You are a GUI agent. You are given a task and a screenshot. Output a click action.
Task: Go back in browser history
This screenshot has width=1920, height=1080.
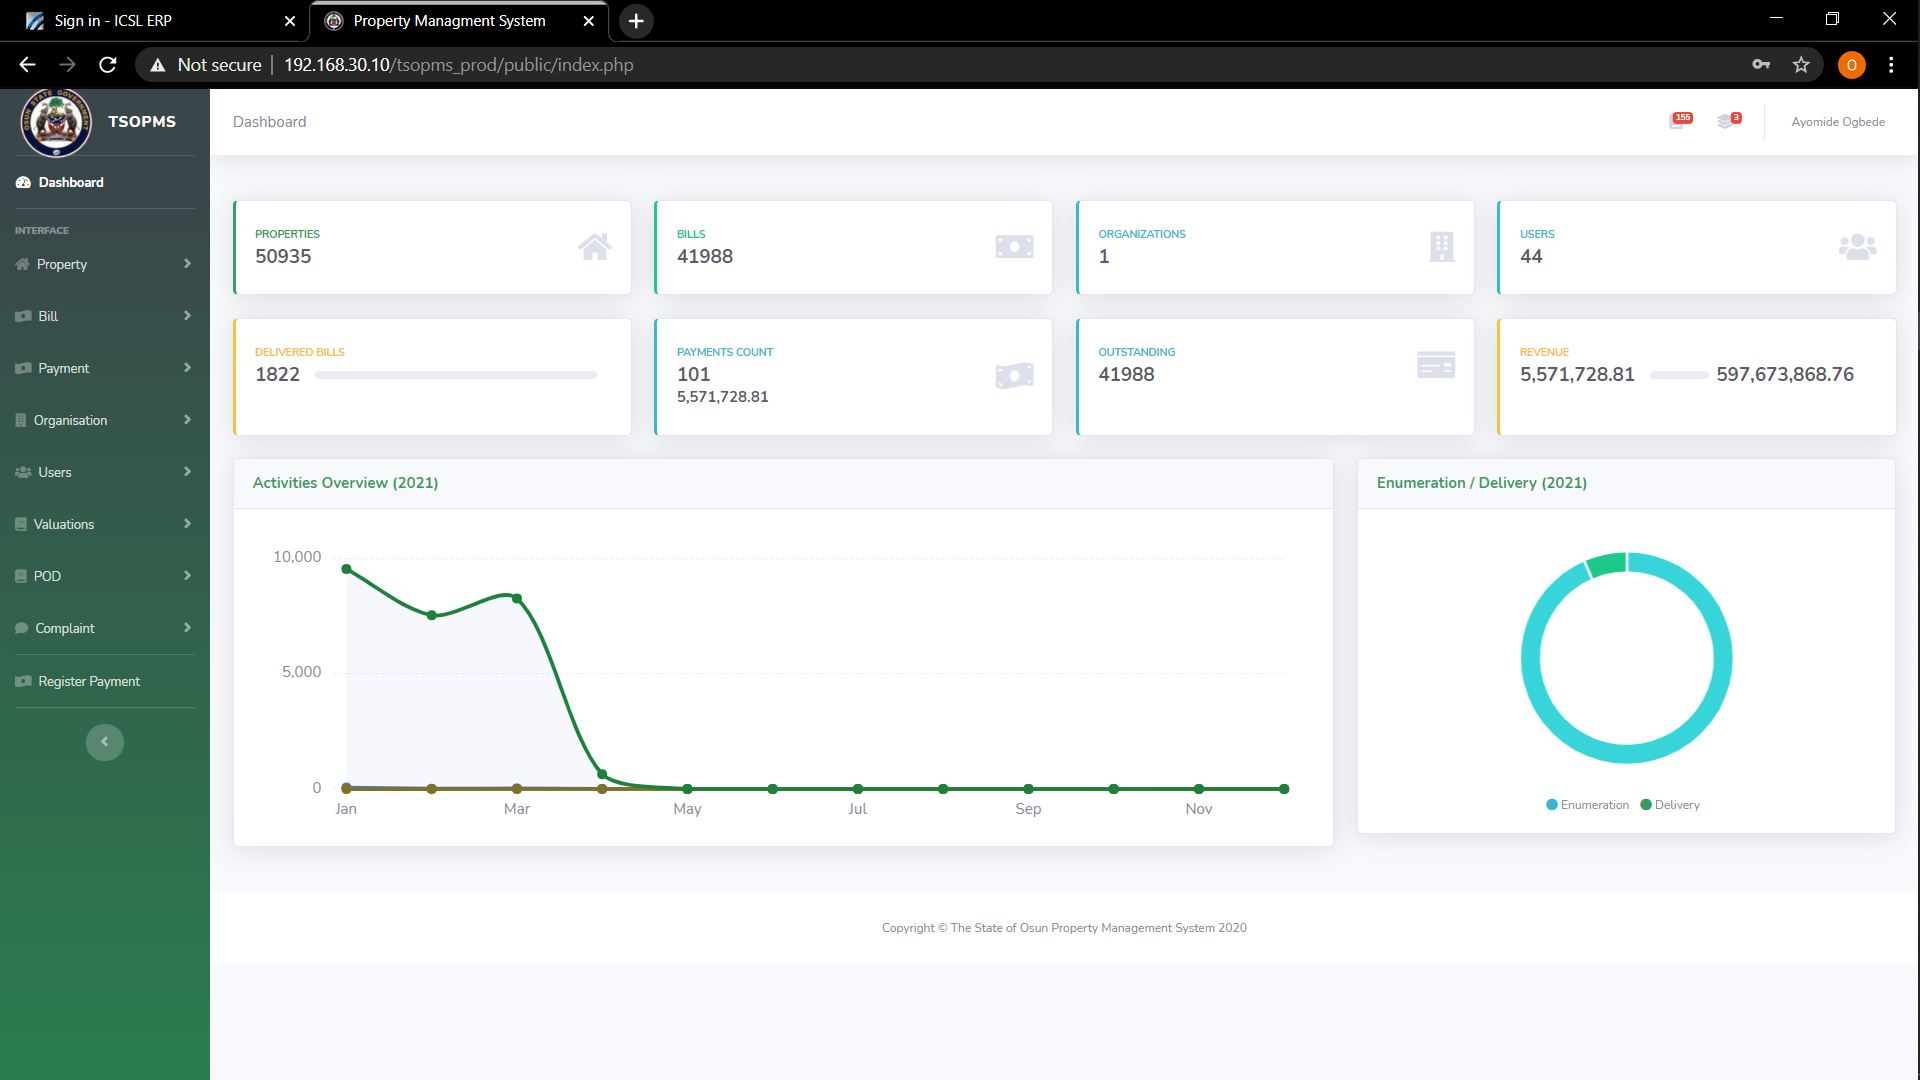[27, 65]
